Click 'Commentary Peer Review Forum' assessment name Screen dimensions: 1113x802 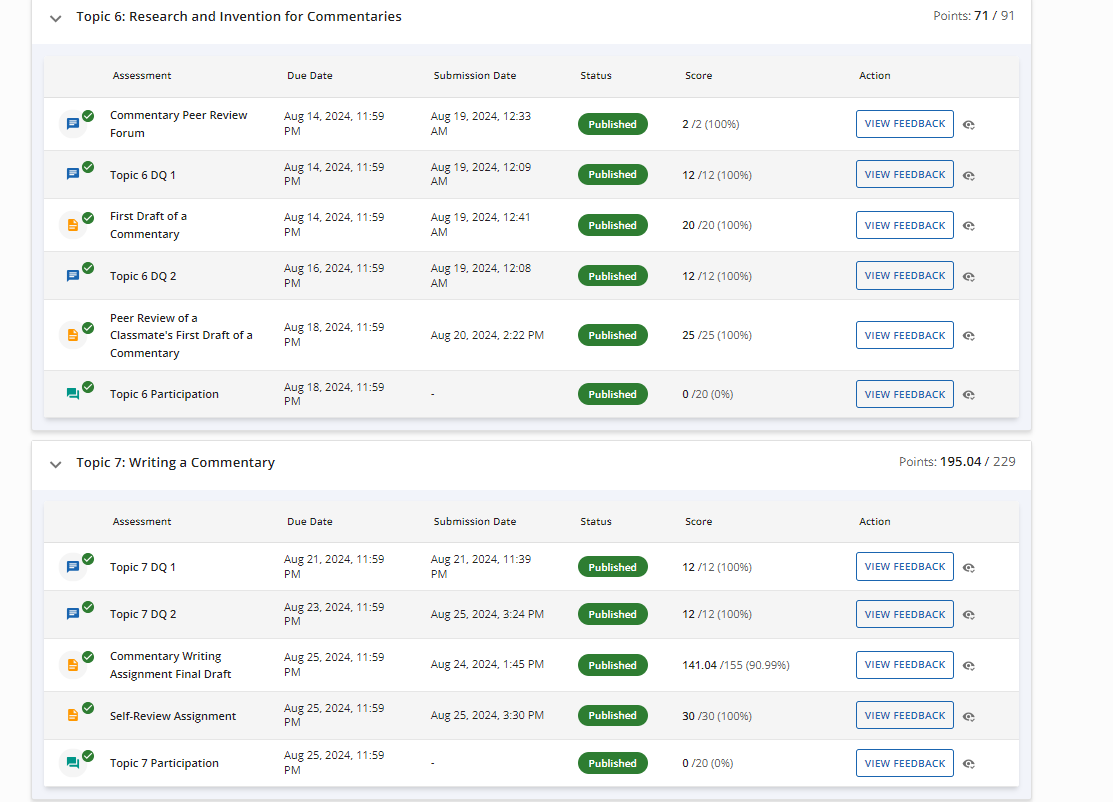[x=179, y=124]
